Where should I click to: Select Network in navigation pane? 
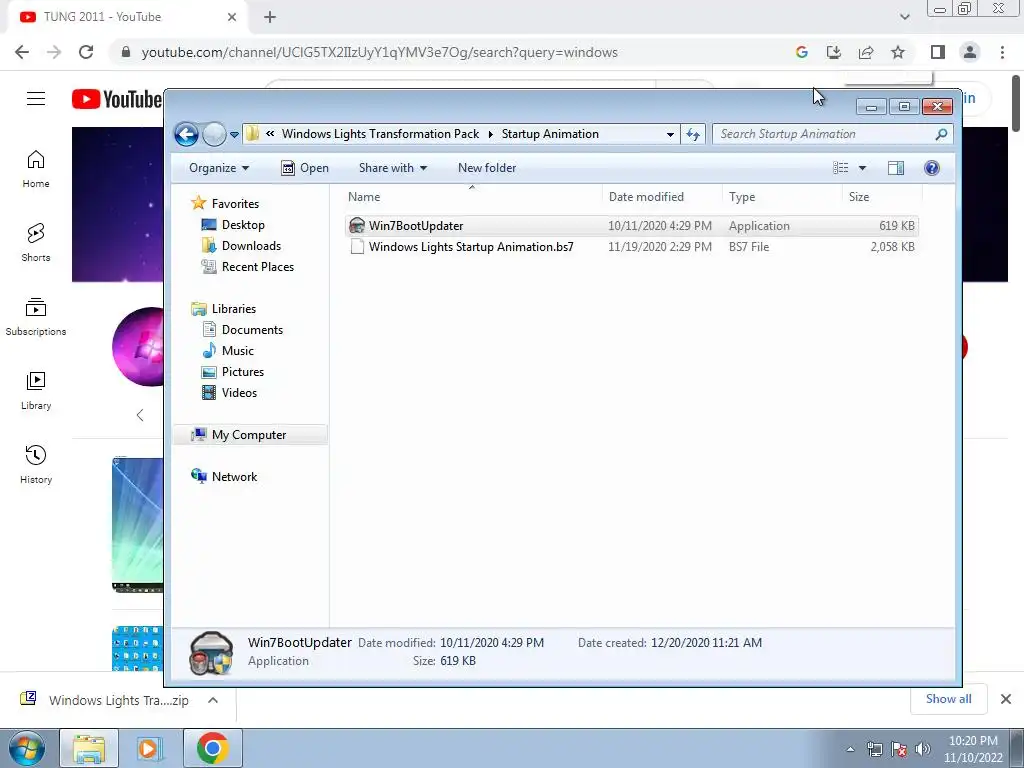(x=224, y=477)
